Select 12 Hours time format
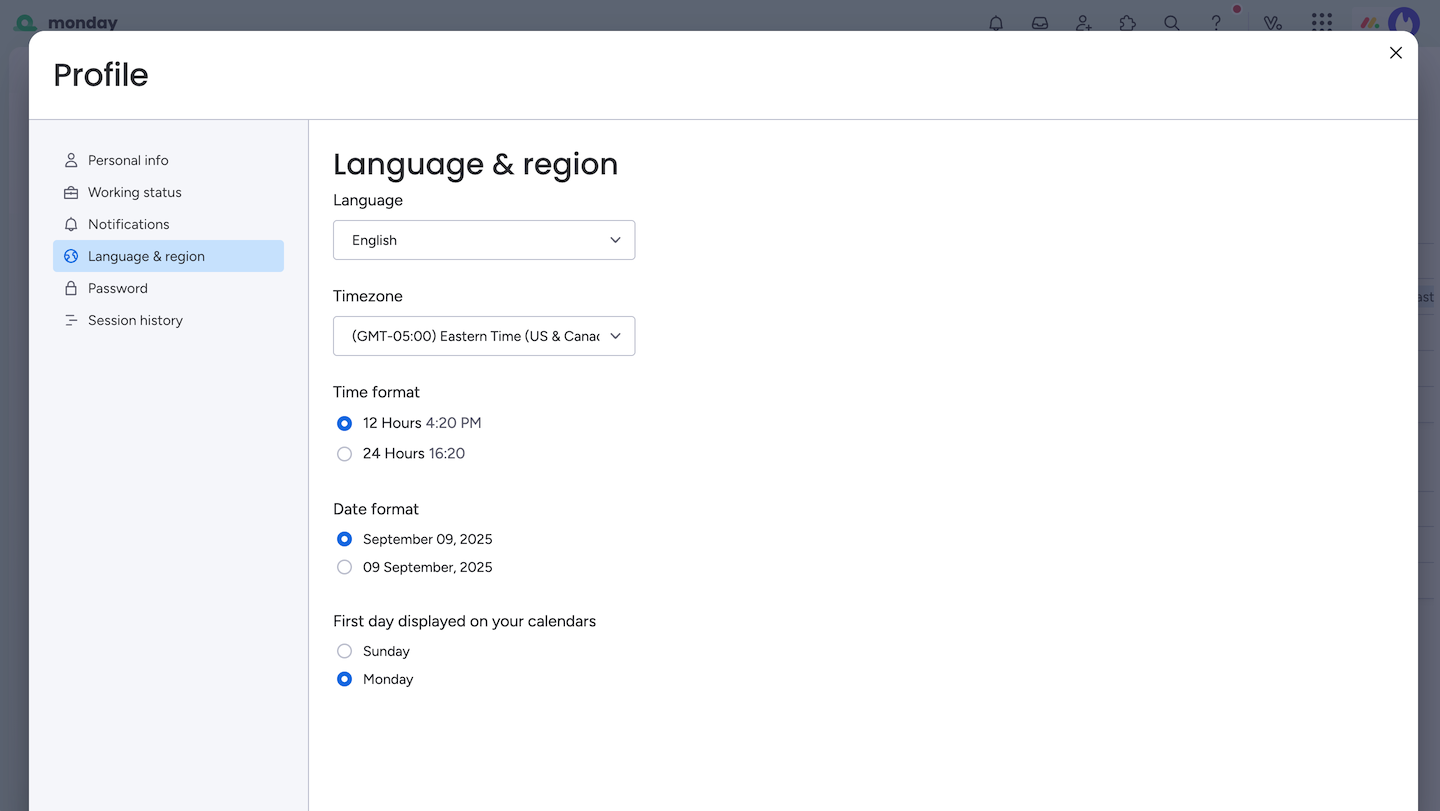1440x811 pixels. pyautogui.click(x=344, y=423)
